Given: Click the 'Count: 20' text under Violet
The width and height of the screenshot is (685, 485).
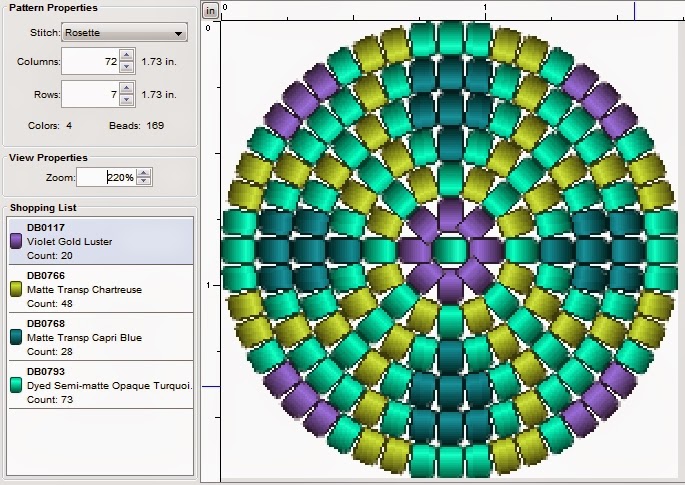Looking at the screenshot, I should point(50,256).
